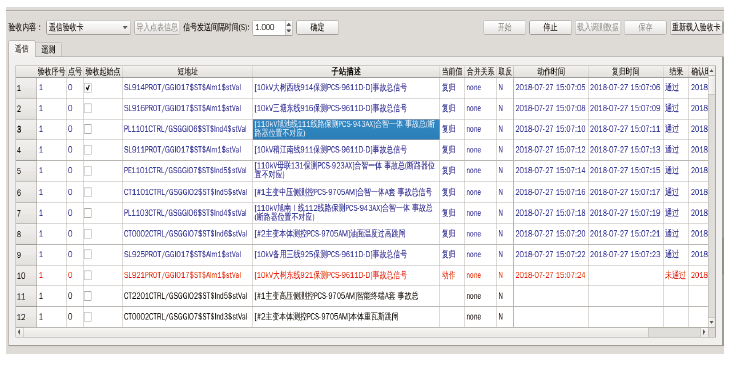Screen dimensions: 732x365
Task: Select the CT1101CTRL/GSGGIO2$ST$Ind5$stVal address cell
Action: [x=187, y=192]
